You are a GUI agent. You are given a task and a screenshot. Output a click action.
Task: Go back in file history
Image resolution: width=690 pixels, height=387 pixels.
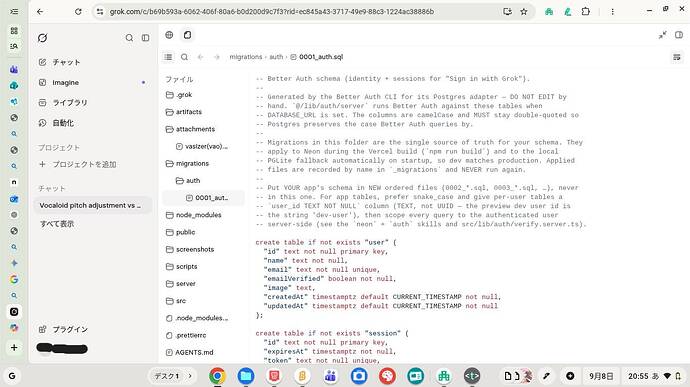pos(200,57)
